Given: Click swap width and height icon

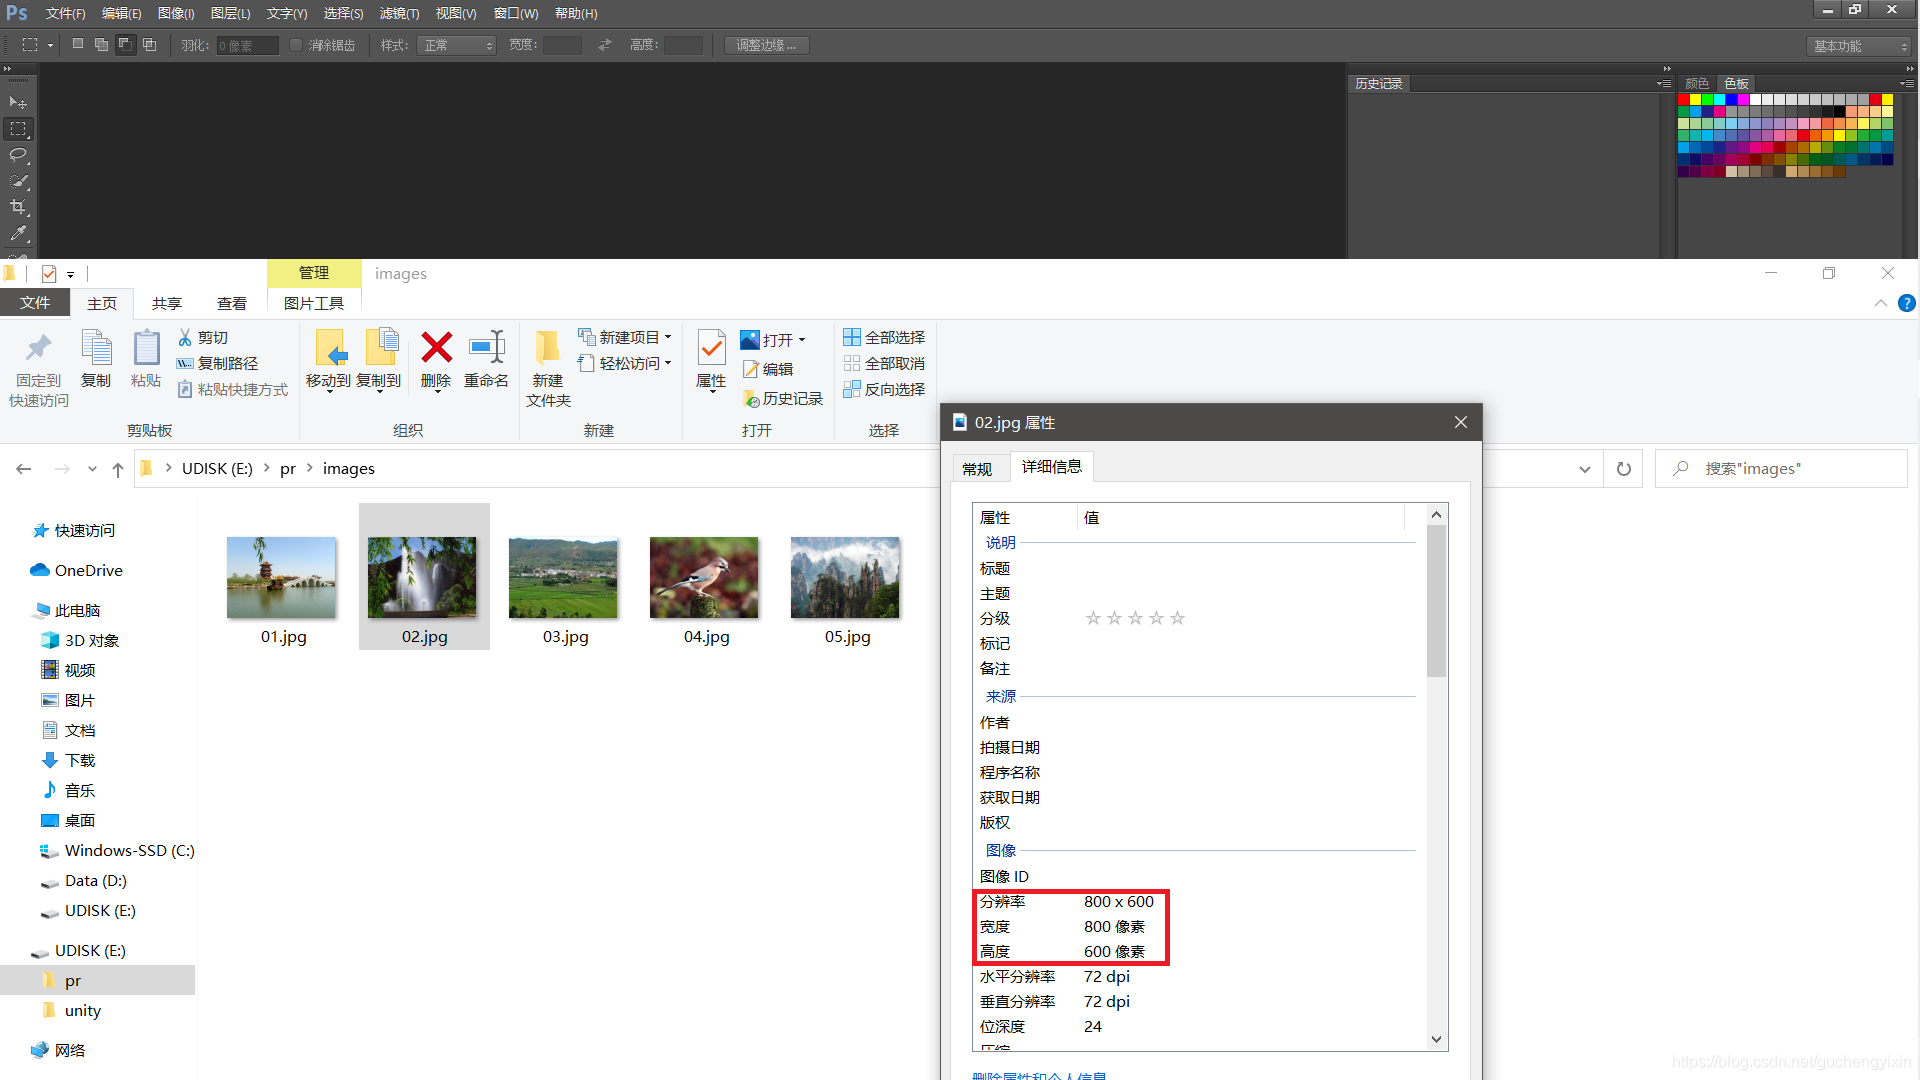Looking at the screenshot, I should pyautogui.click(x=605, y=45).
